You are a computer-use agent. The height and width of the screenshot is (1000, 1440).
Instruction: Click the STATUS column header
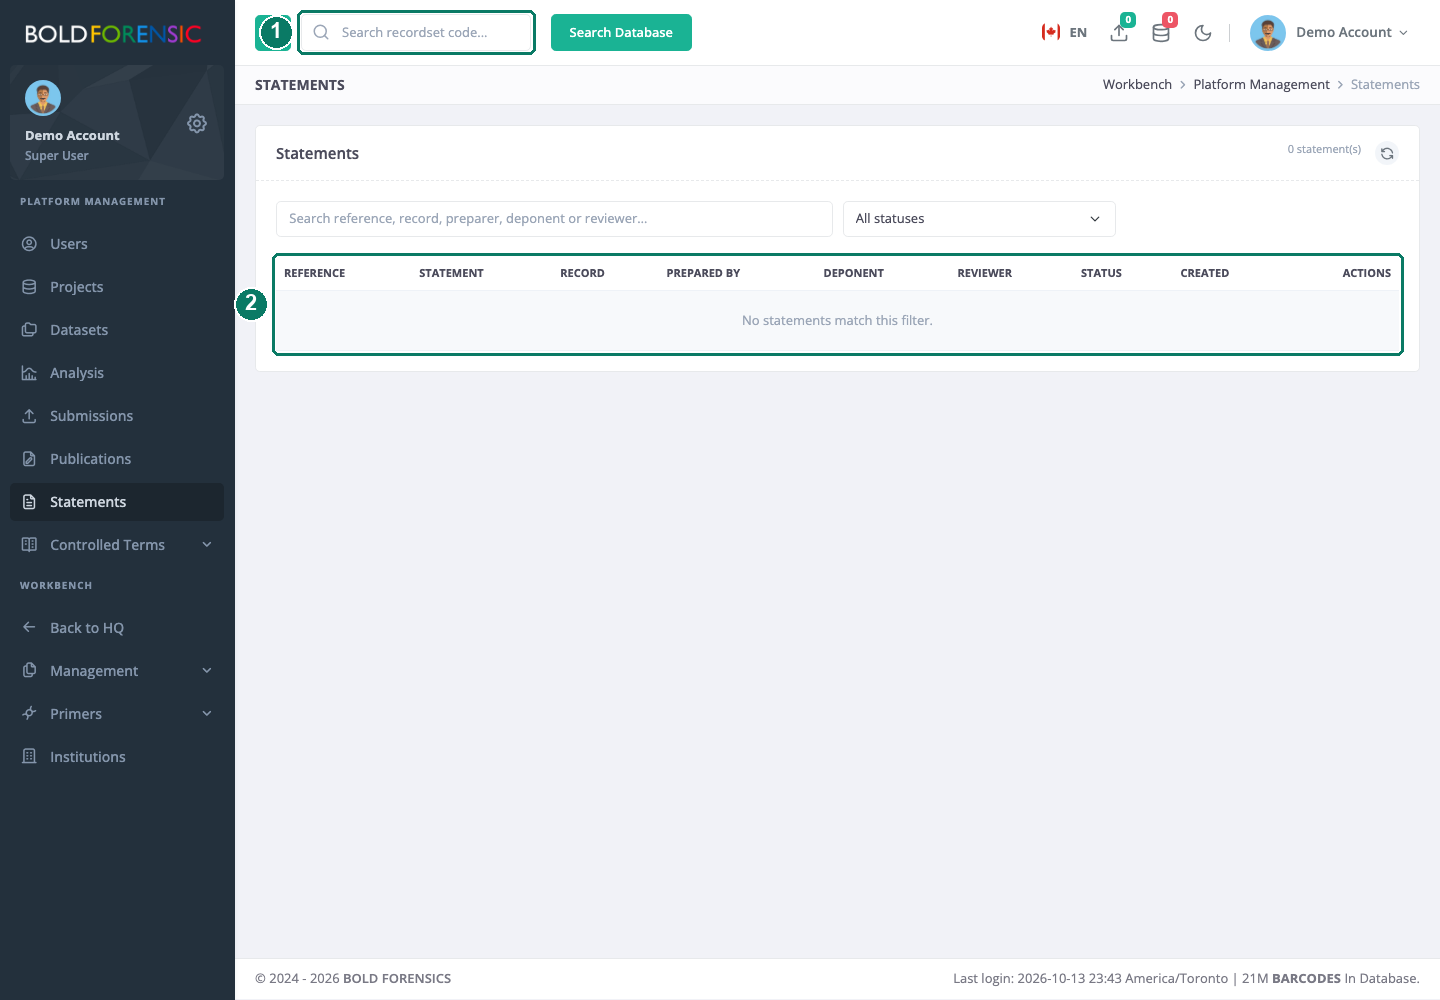pos(1101,273)
